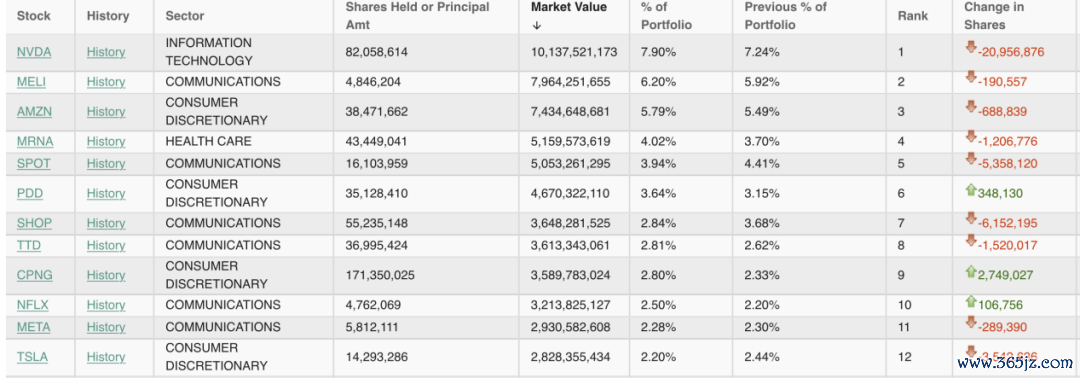
Task: View History for MRNA row
Action: tap(106, 141)
